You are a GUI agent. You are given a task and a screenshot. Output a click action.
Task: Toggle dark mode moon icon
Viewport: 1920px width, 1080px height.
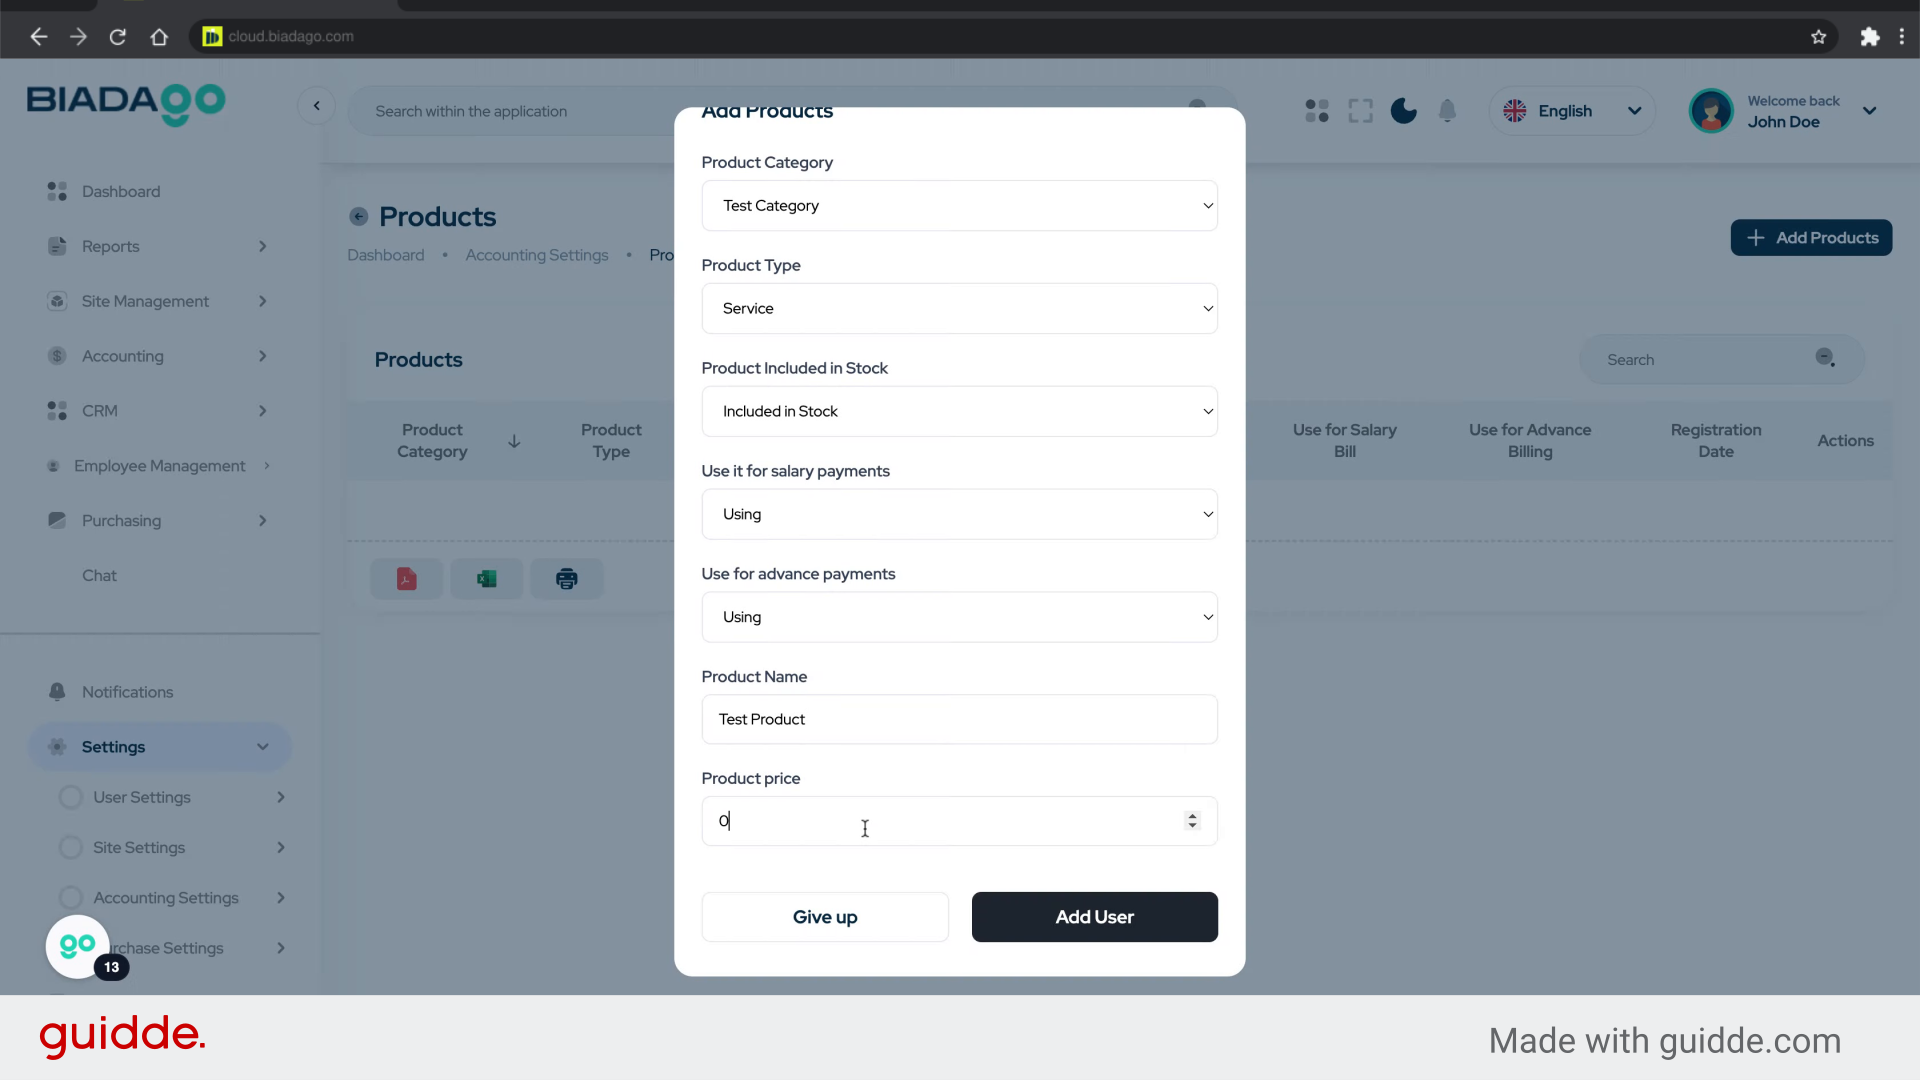(1403, 111)
